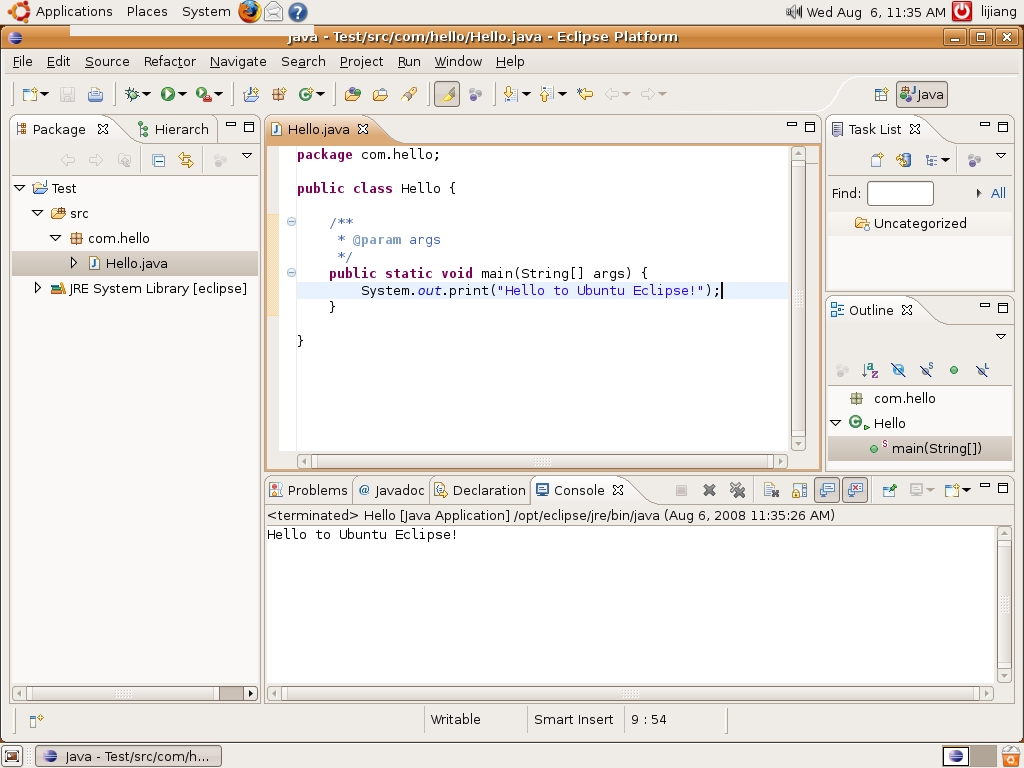Launch Debug with the bug icon
This screenshot has height=768, width=1024.
point(132,95)
